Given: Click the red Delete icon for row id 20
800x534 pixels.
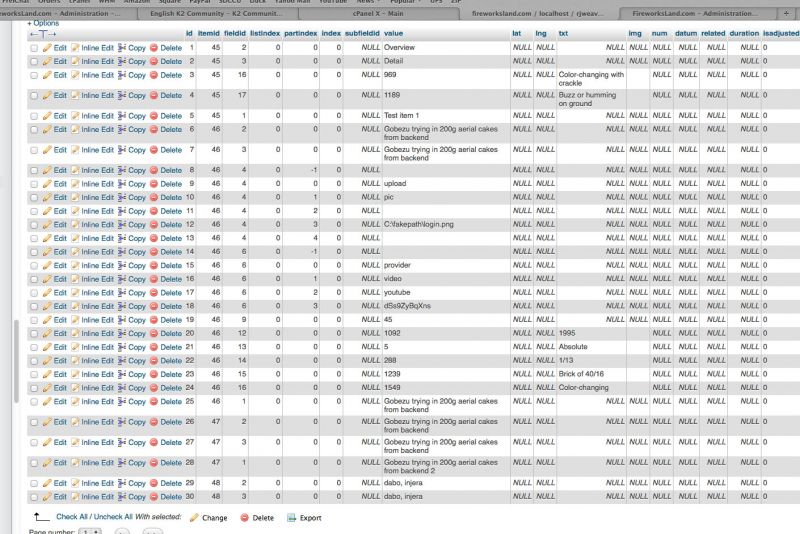Looking at the screenshot, I should tap(154, 334).
